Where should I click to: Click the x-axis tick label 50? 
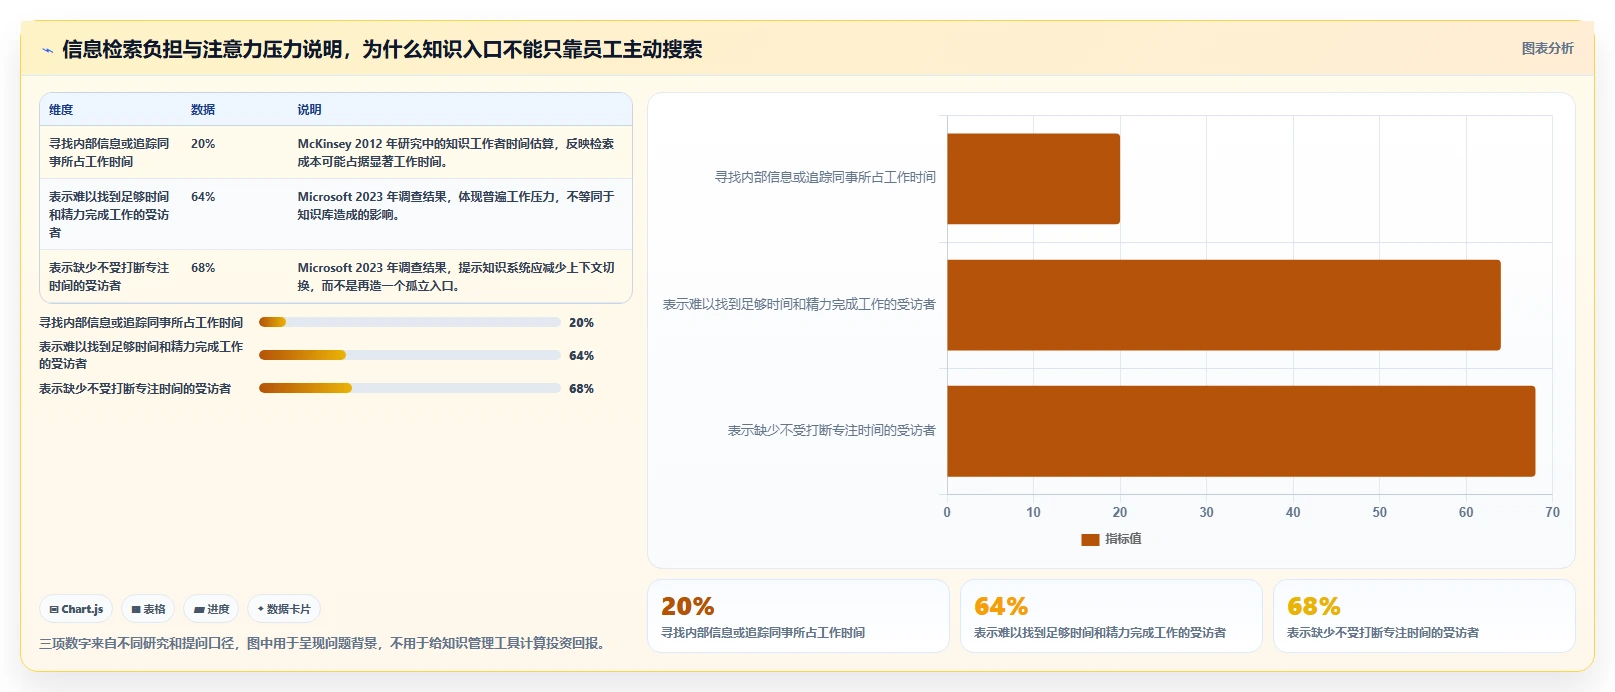[1379, 512]
